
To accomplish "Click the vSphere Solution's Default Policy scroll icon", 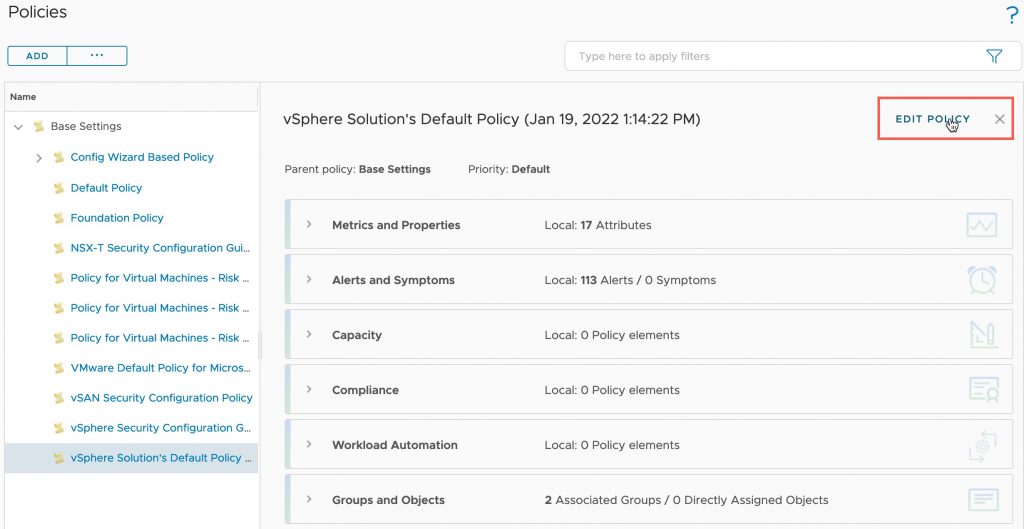I will click(x=59, y=458).
